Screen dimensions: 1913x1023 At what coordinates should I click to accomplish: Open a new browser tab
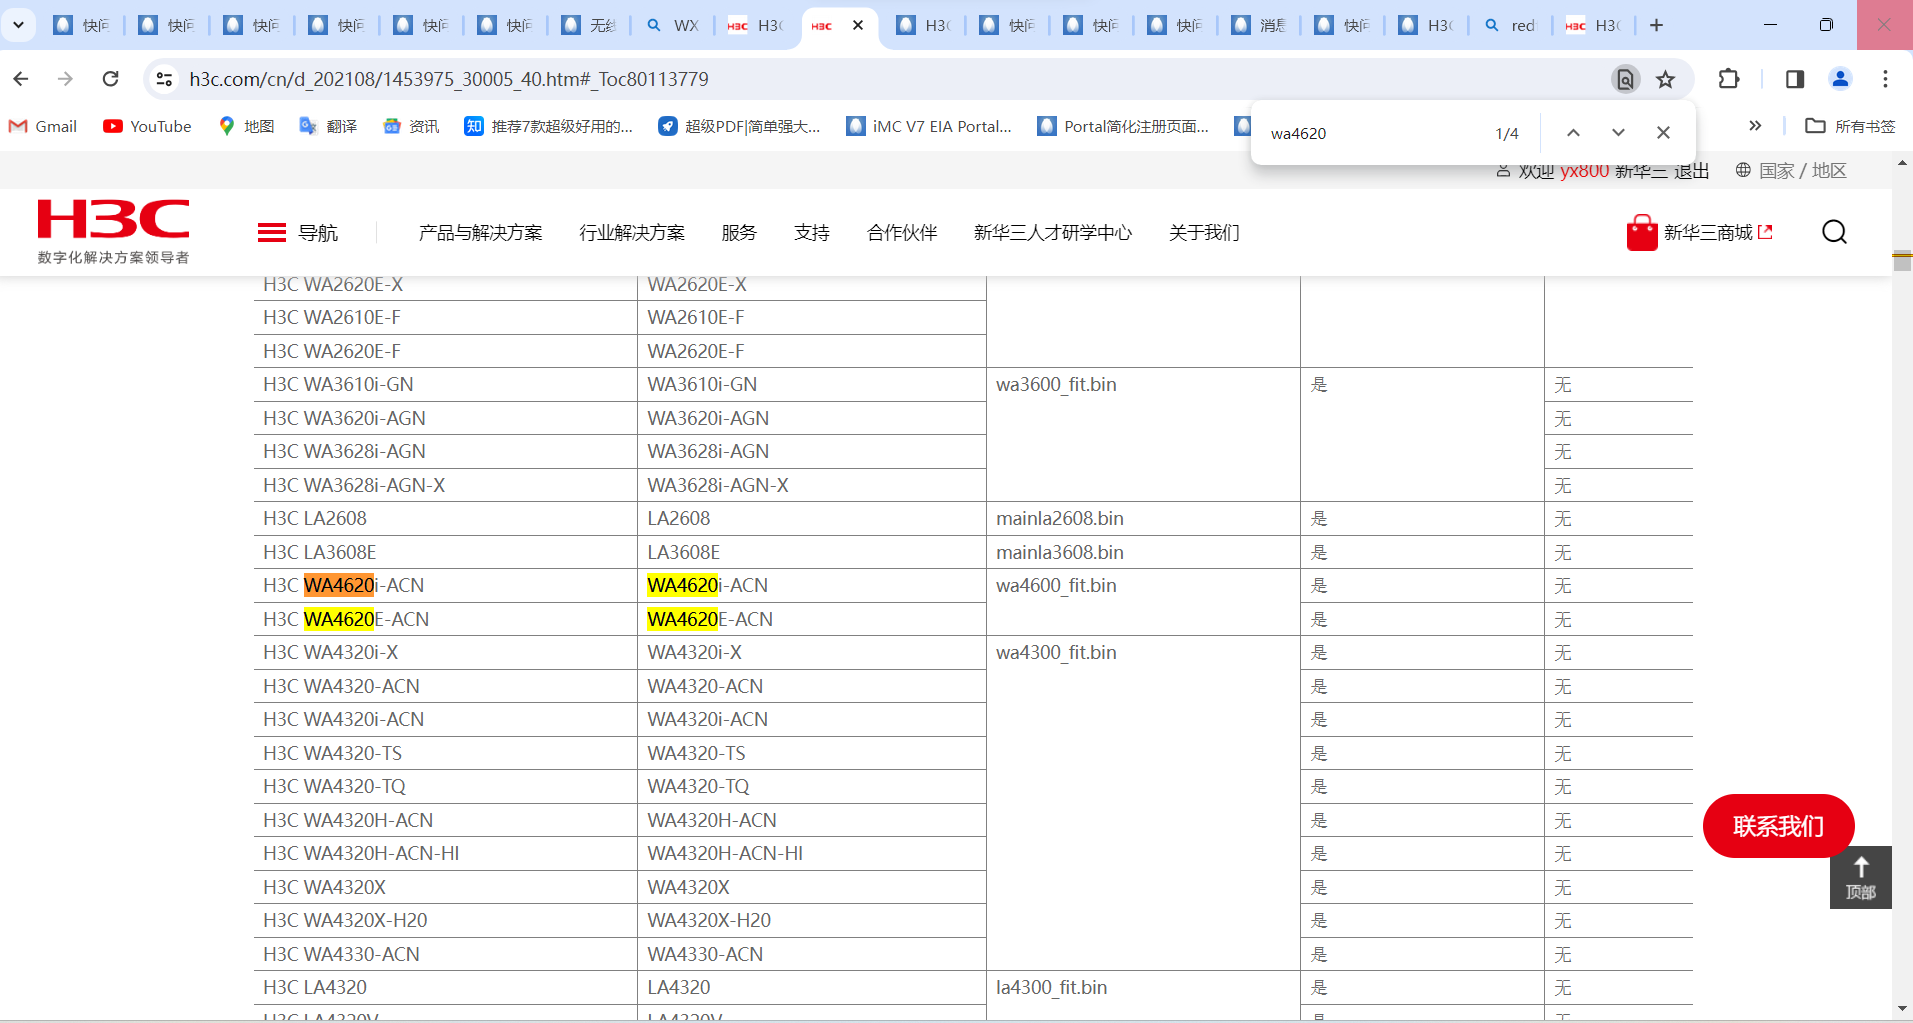click(x=1656, y=25)
